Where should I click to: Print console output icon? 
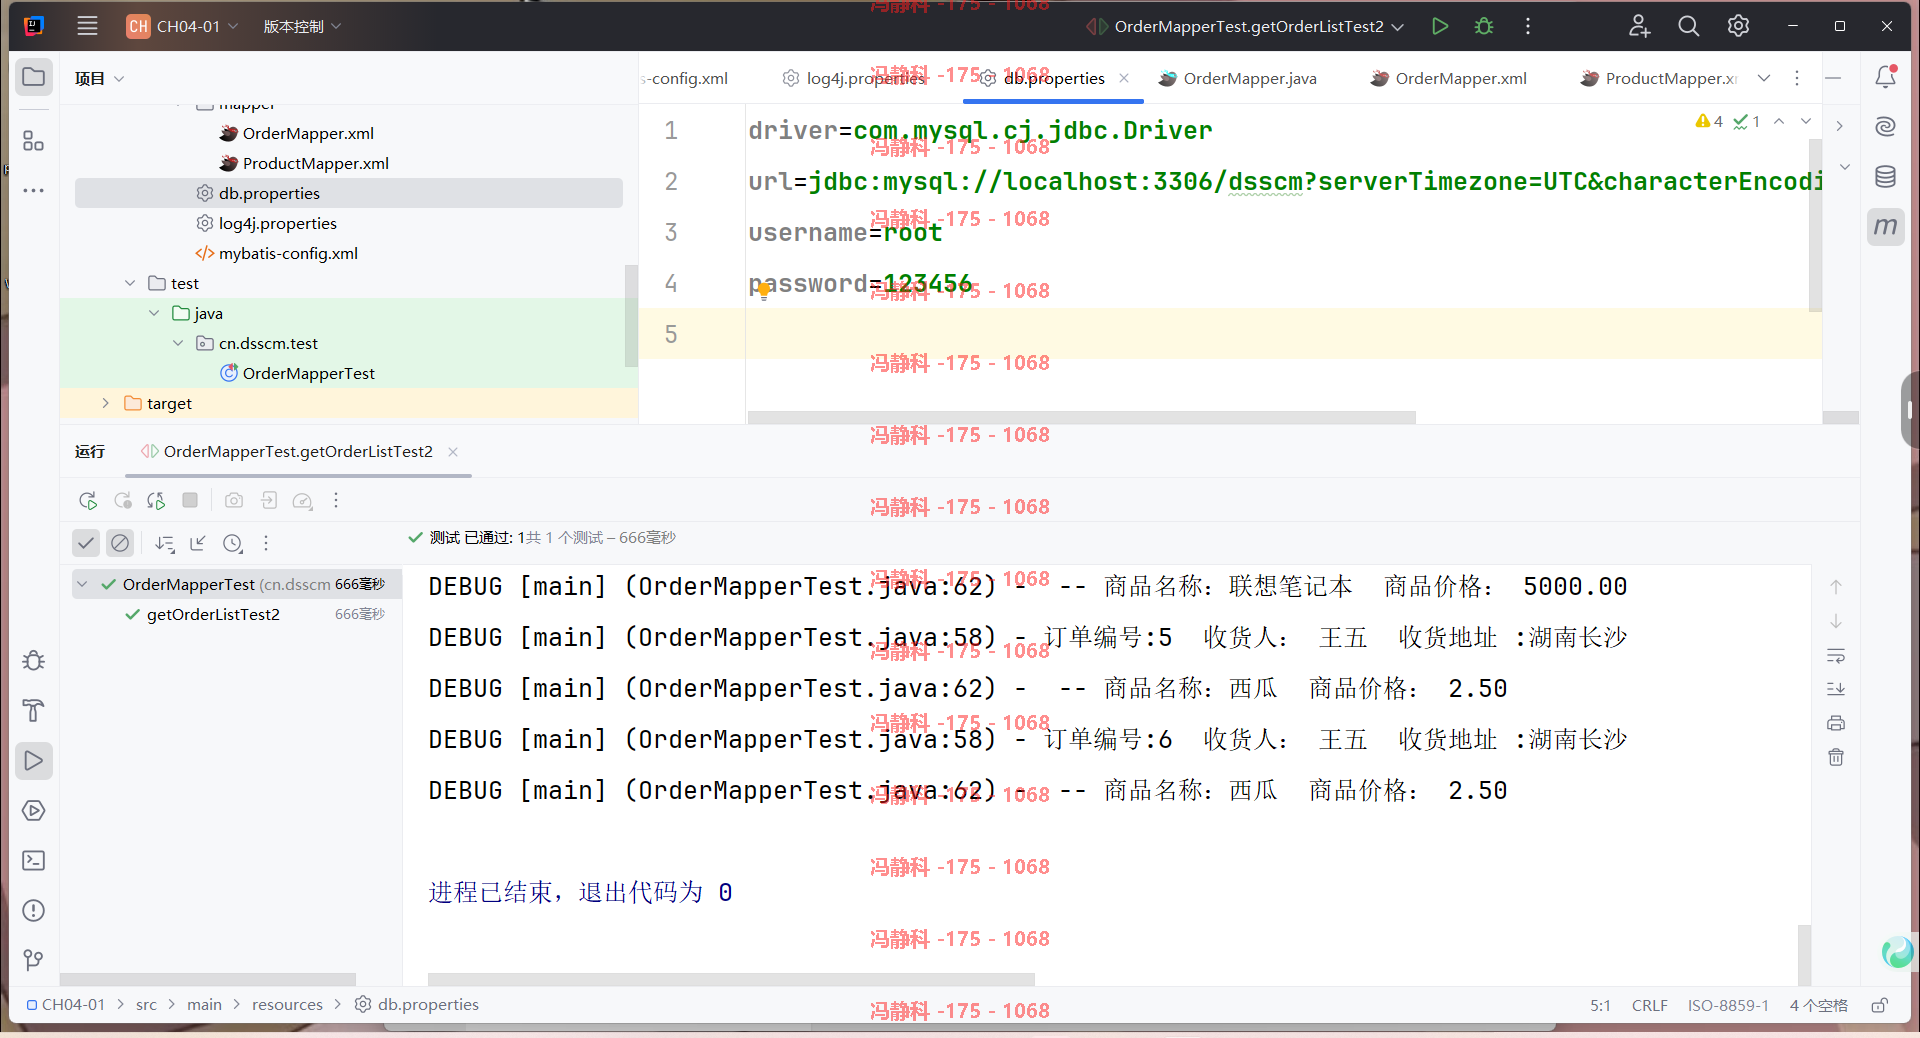click(x=1836, y=723)
